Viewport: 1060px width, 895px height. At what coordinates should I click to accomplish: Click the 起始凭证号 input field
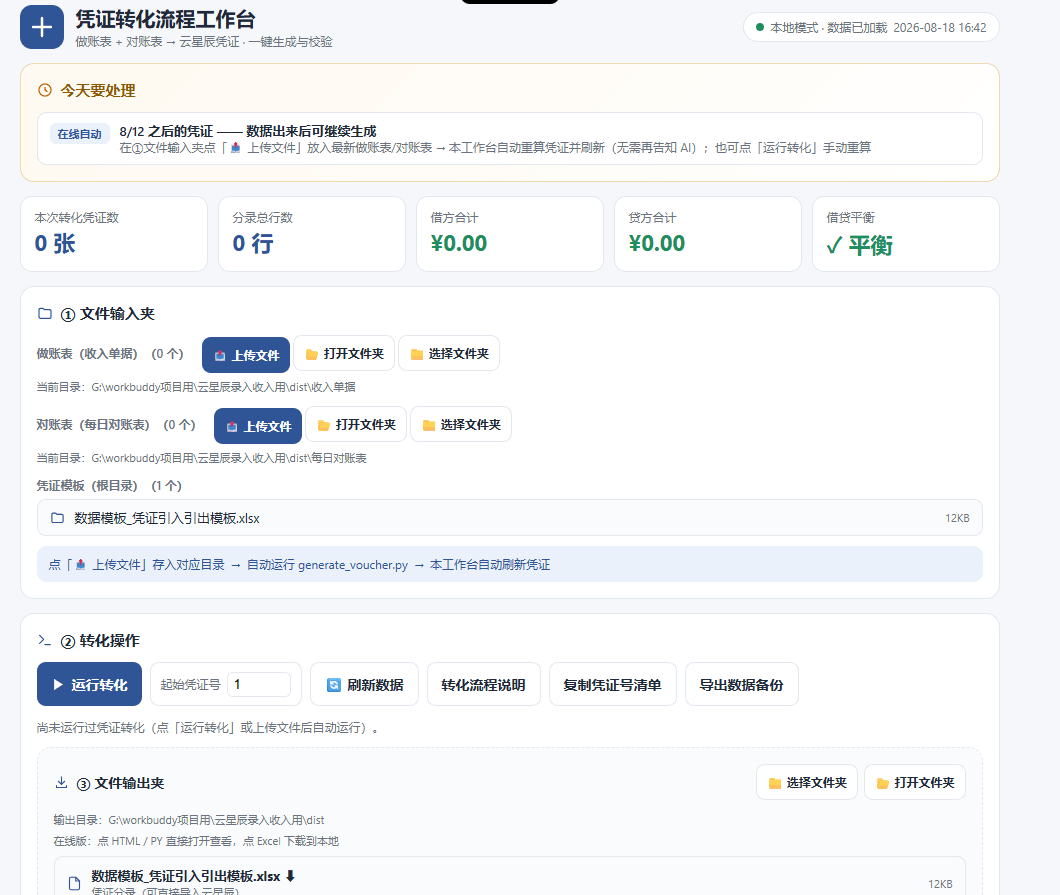(x=259, y=684)
